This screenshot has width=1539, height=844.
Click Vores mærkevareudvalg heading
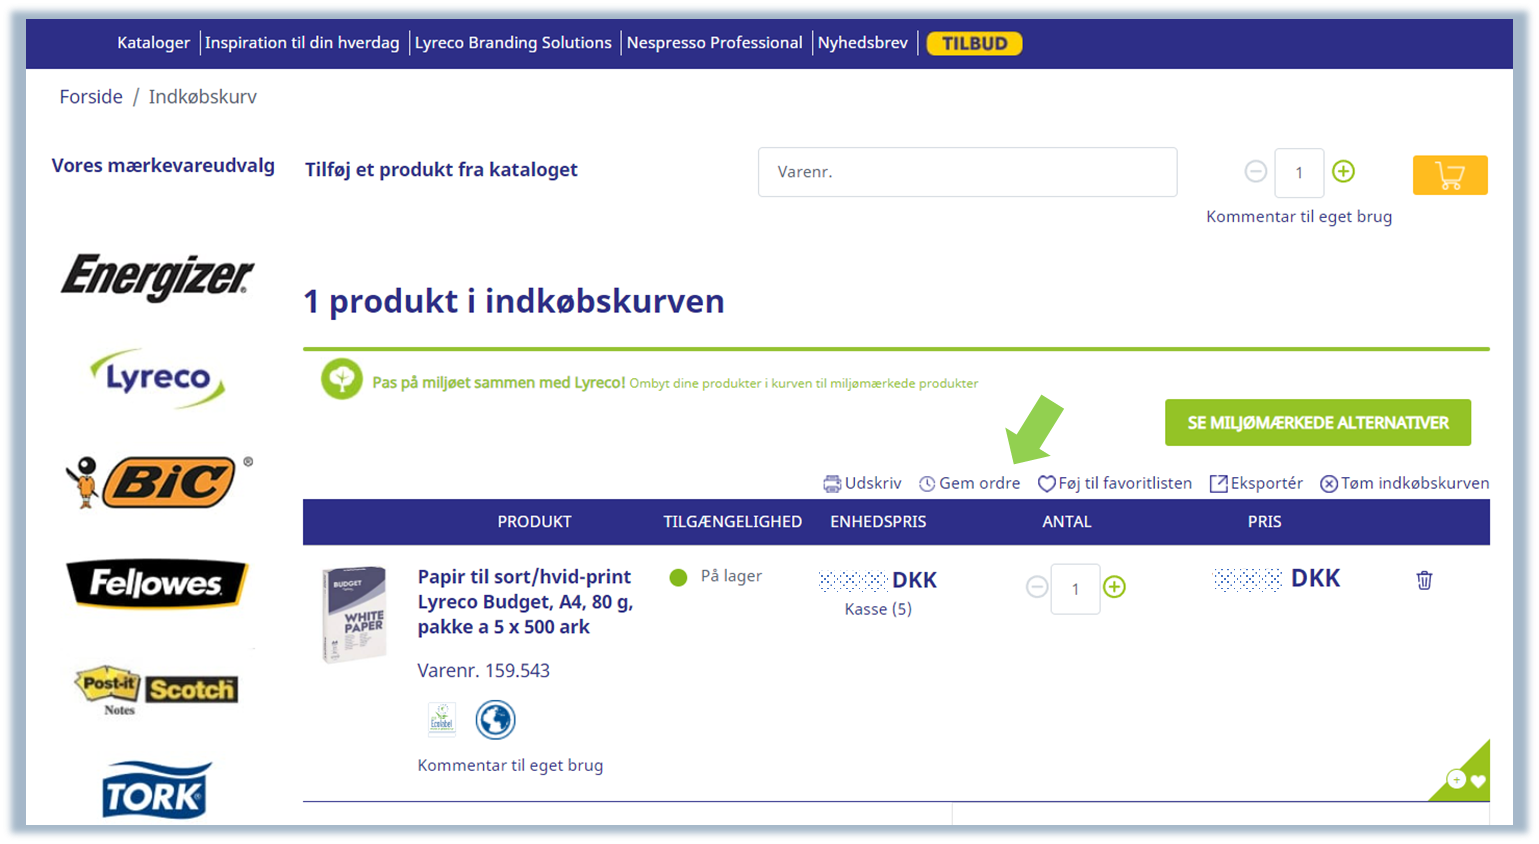click(163, 166)
